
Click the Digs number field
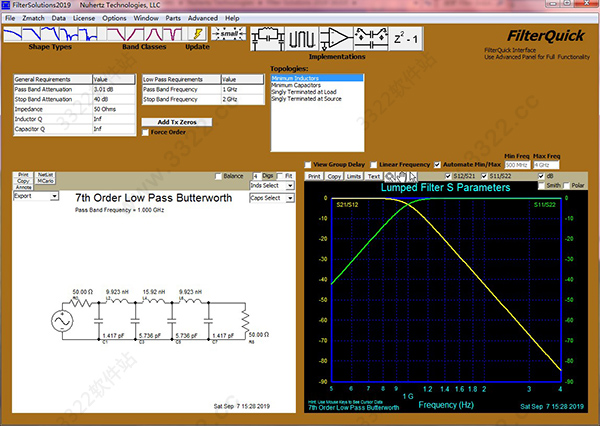tap(256, 176)
